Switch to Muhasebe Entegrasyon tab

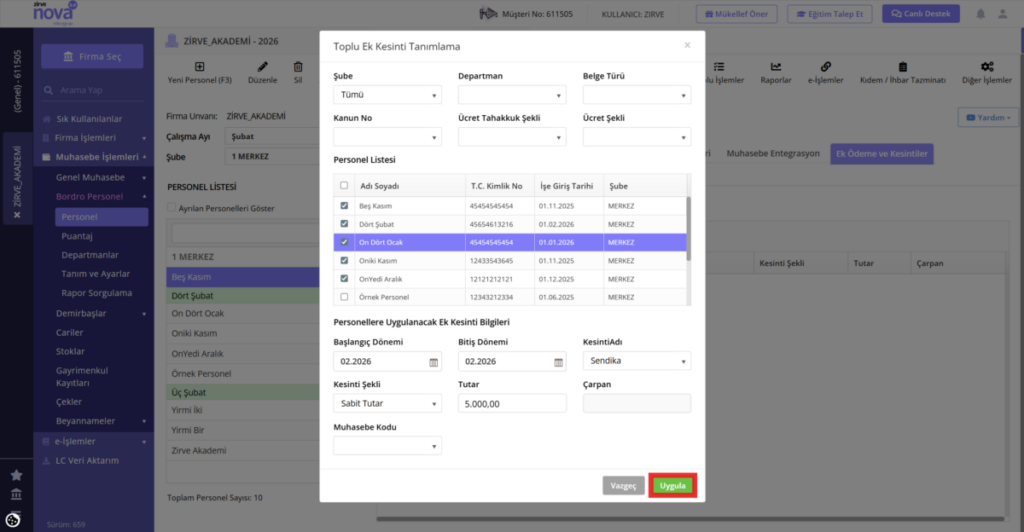pos(773,153)
